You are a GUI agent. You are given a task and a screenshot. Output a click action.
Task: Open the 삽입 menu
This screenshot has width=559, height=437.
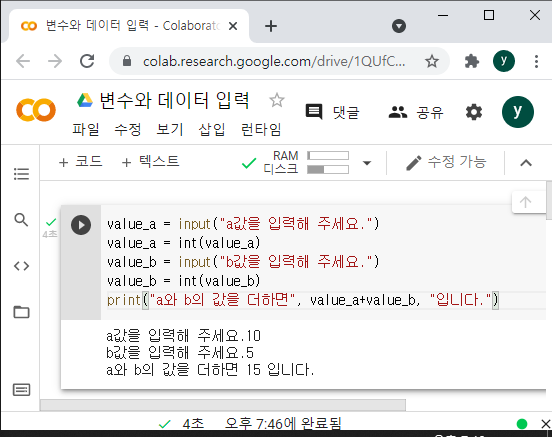click(x=212, y=129)
